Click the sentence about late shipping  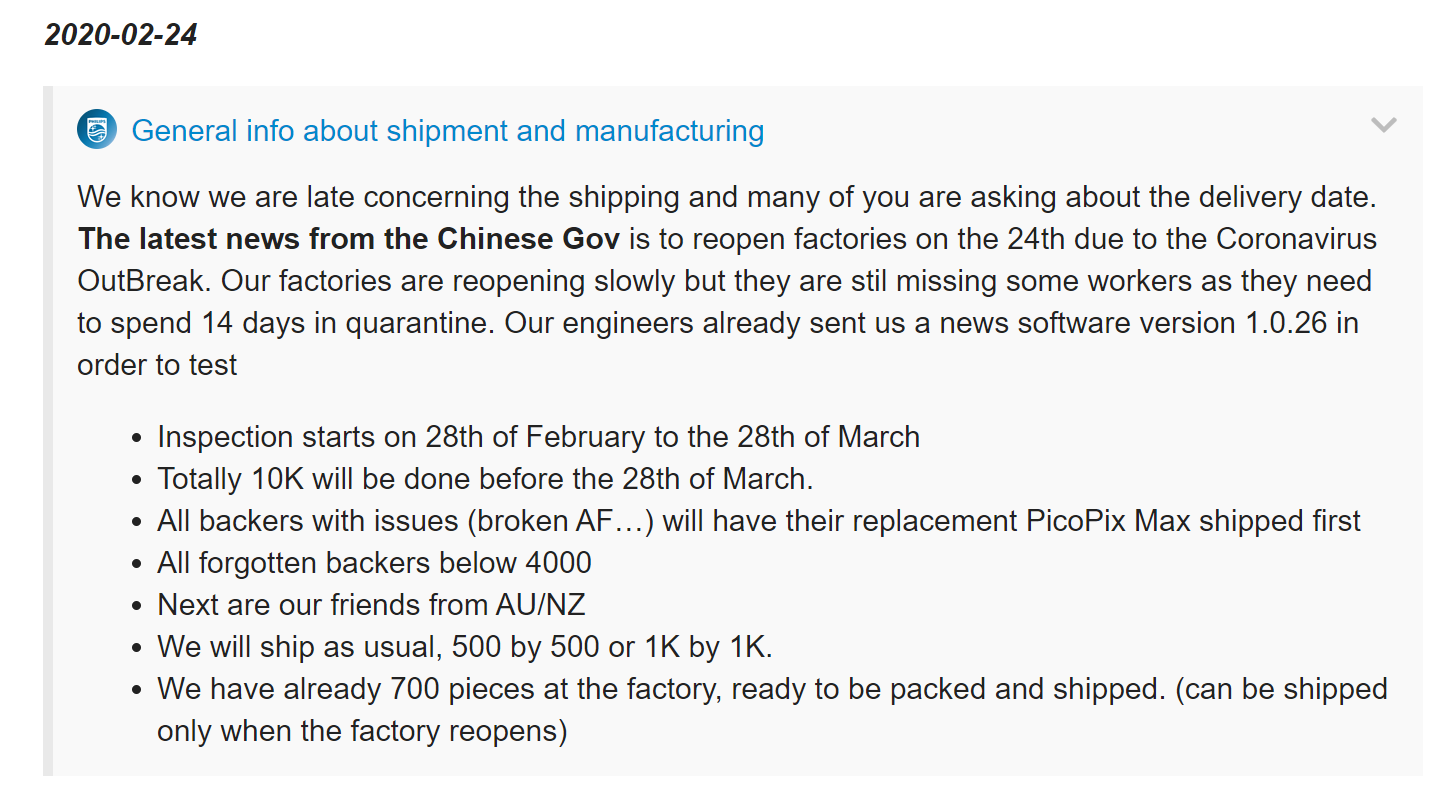point(727,197)
